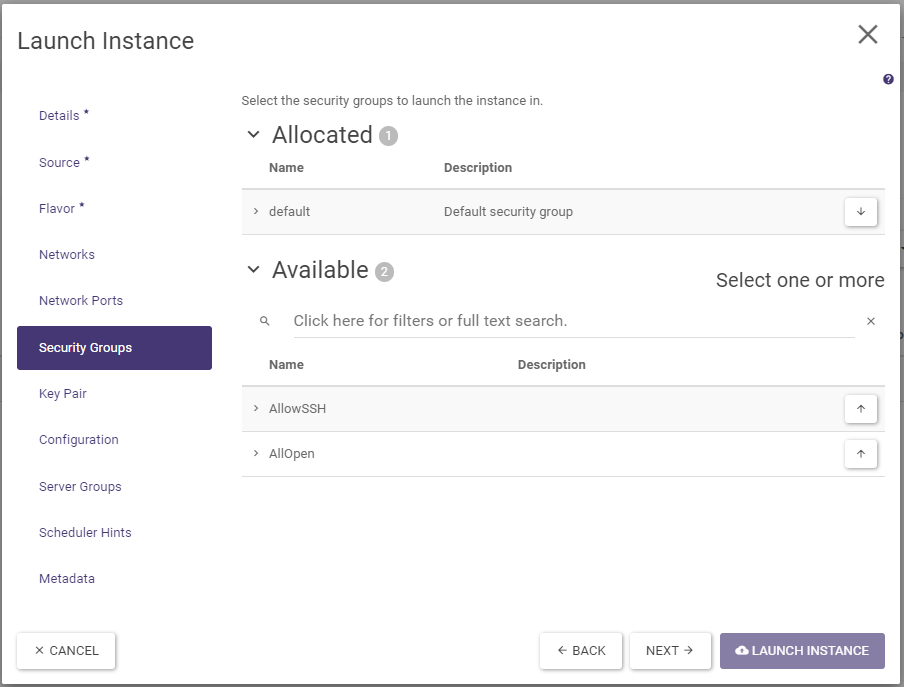Expand the default security group row
This screenshot has height=687, width=904.
[x=256, y=212]
